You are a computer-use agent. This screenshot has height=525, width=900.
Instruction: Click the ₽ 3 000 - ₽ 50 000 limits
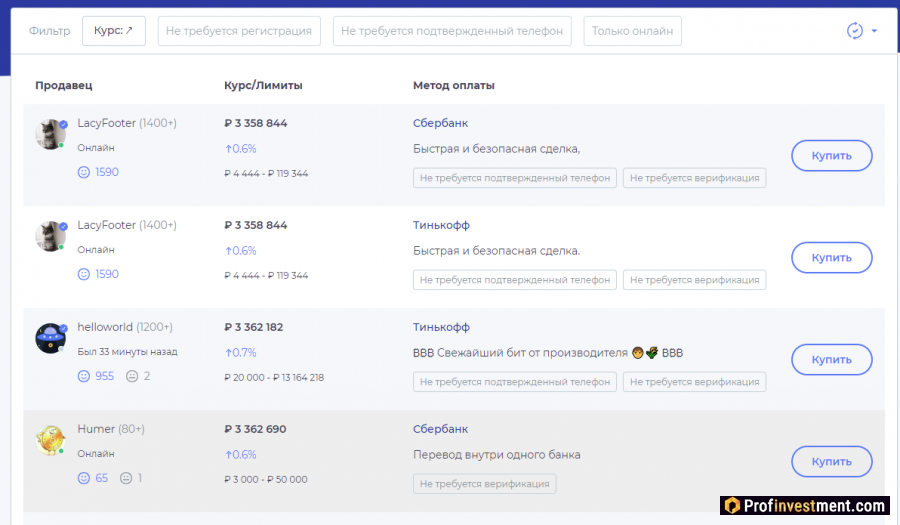pos(266,479)
